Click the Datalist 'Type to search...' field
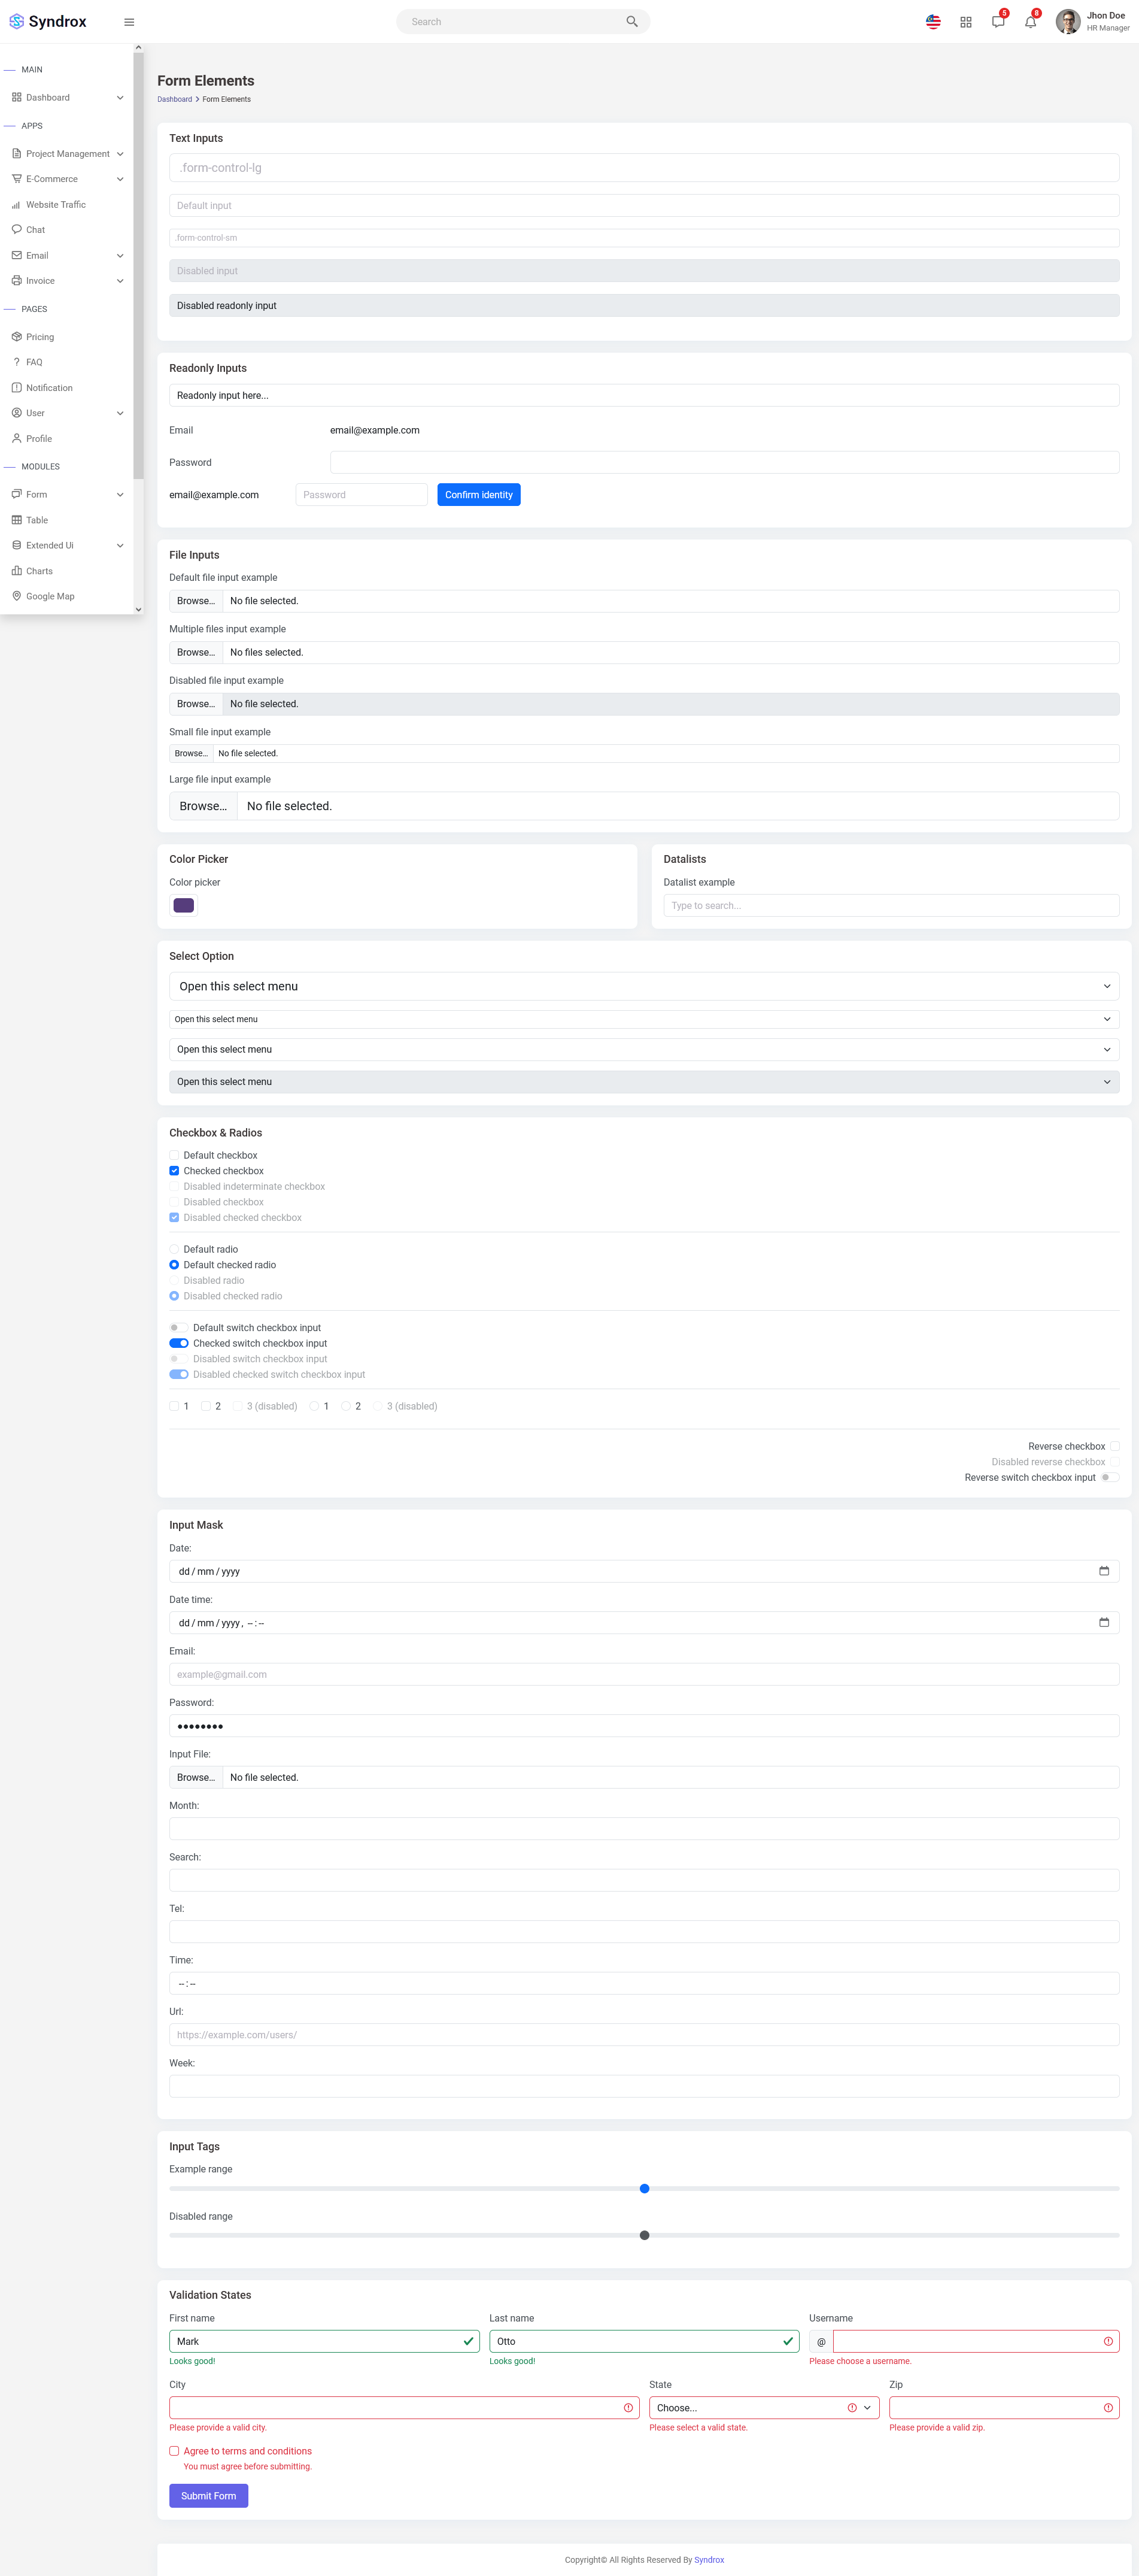The height and width of the screenshot is (2576, 1139). pos(890,906)
